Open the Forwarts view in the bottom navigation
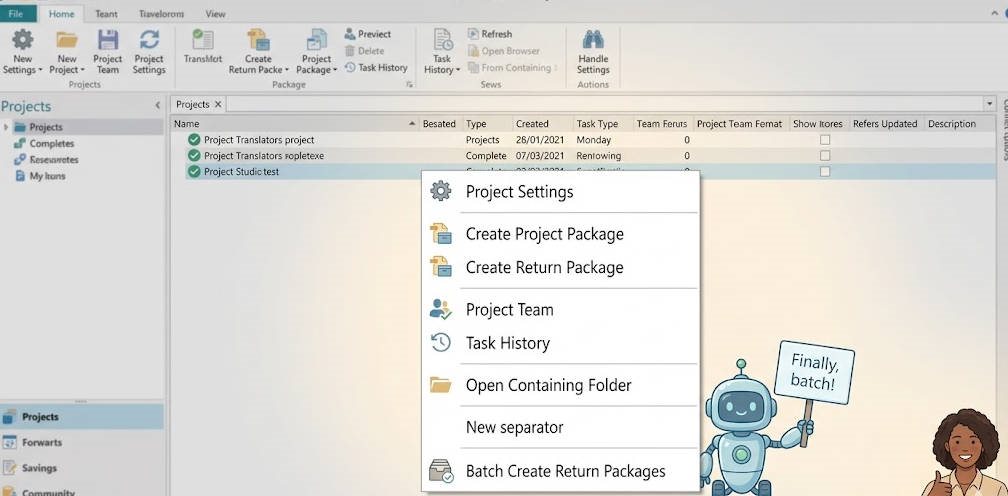This screenshot has width=1008, height=496. [x=82, y=442]
